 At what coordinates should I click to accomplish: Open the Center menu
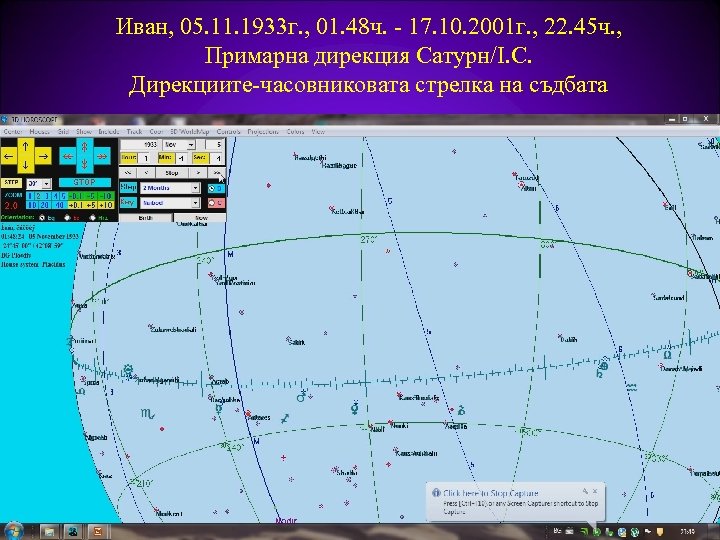pyautogui.click(x=13, y=132)
